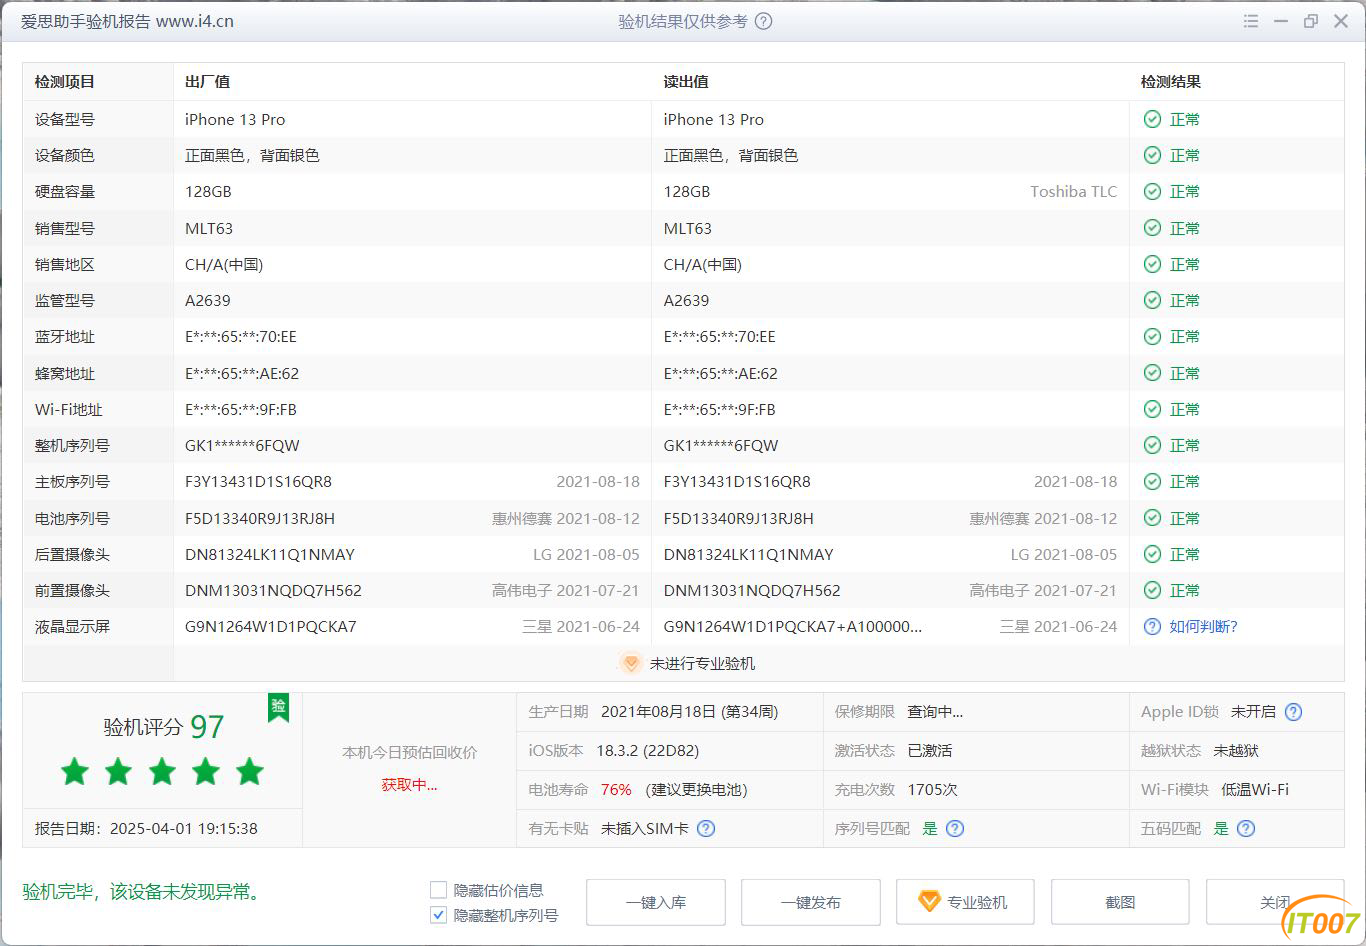
Task: Click green check icon in 硬盘容量 row
Action: pyautogui.click(x=1152, y=191)
